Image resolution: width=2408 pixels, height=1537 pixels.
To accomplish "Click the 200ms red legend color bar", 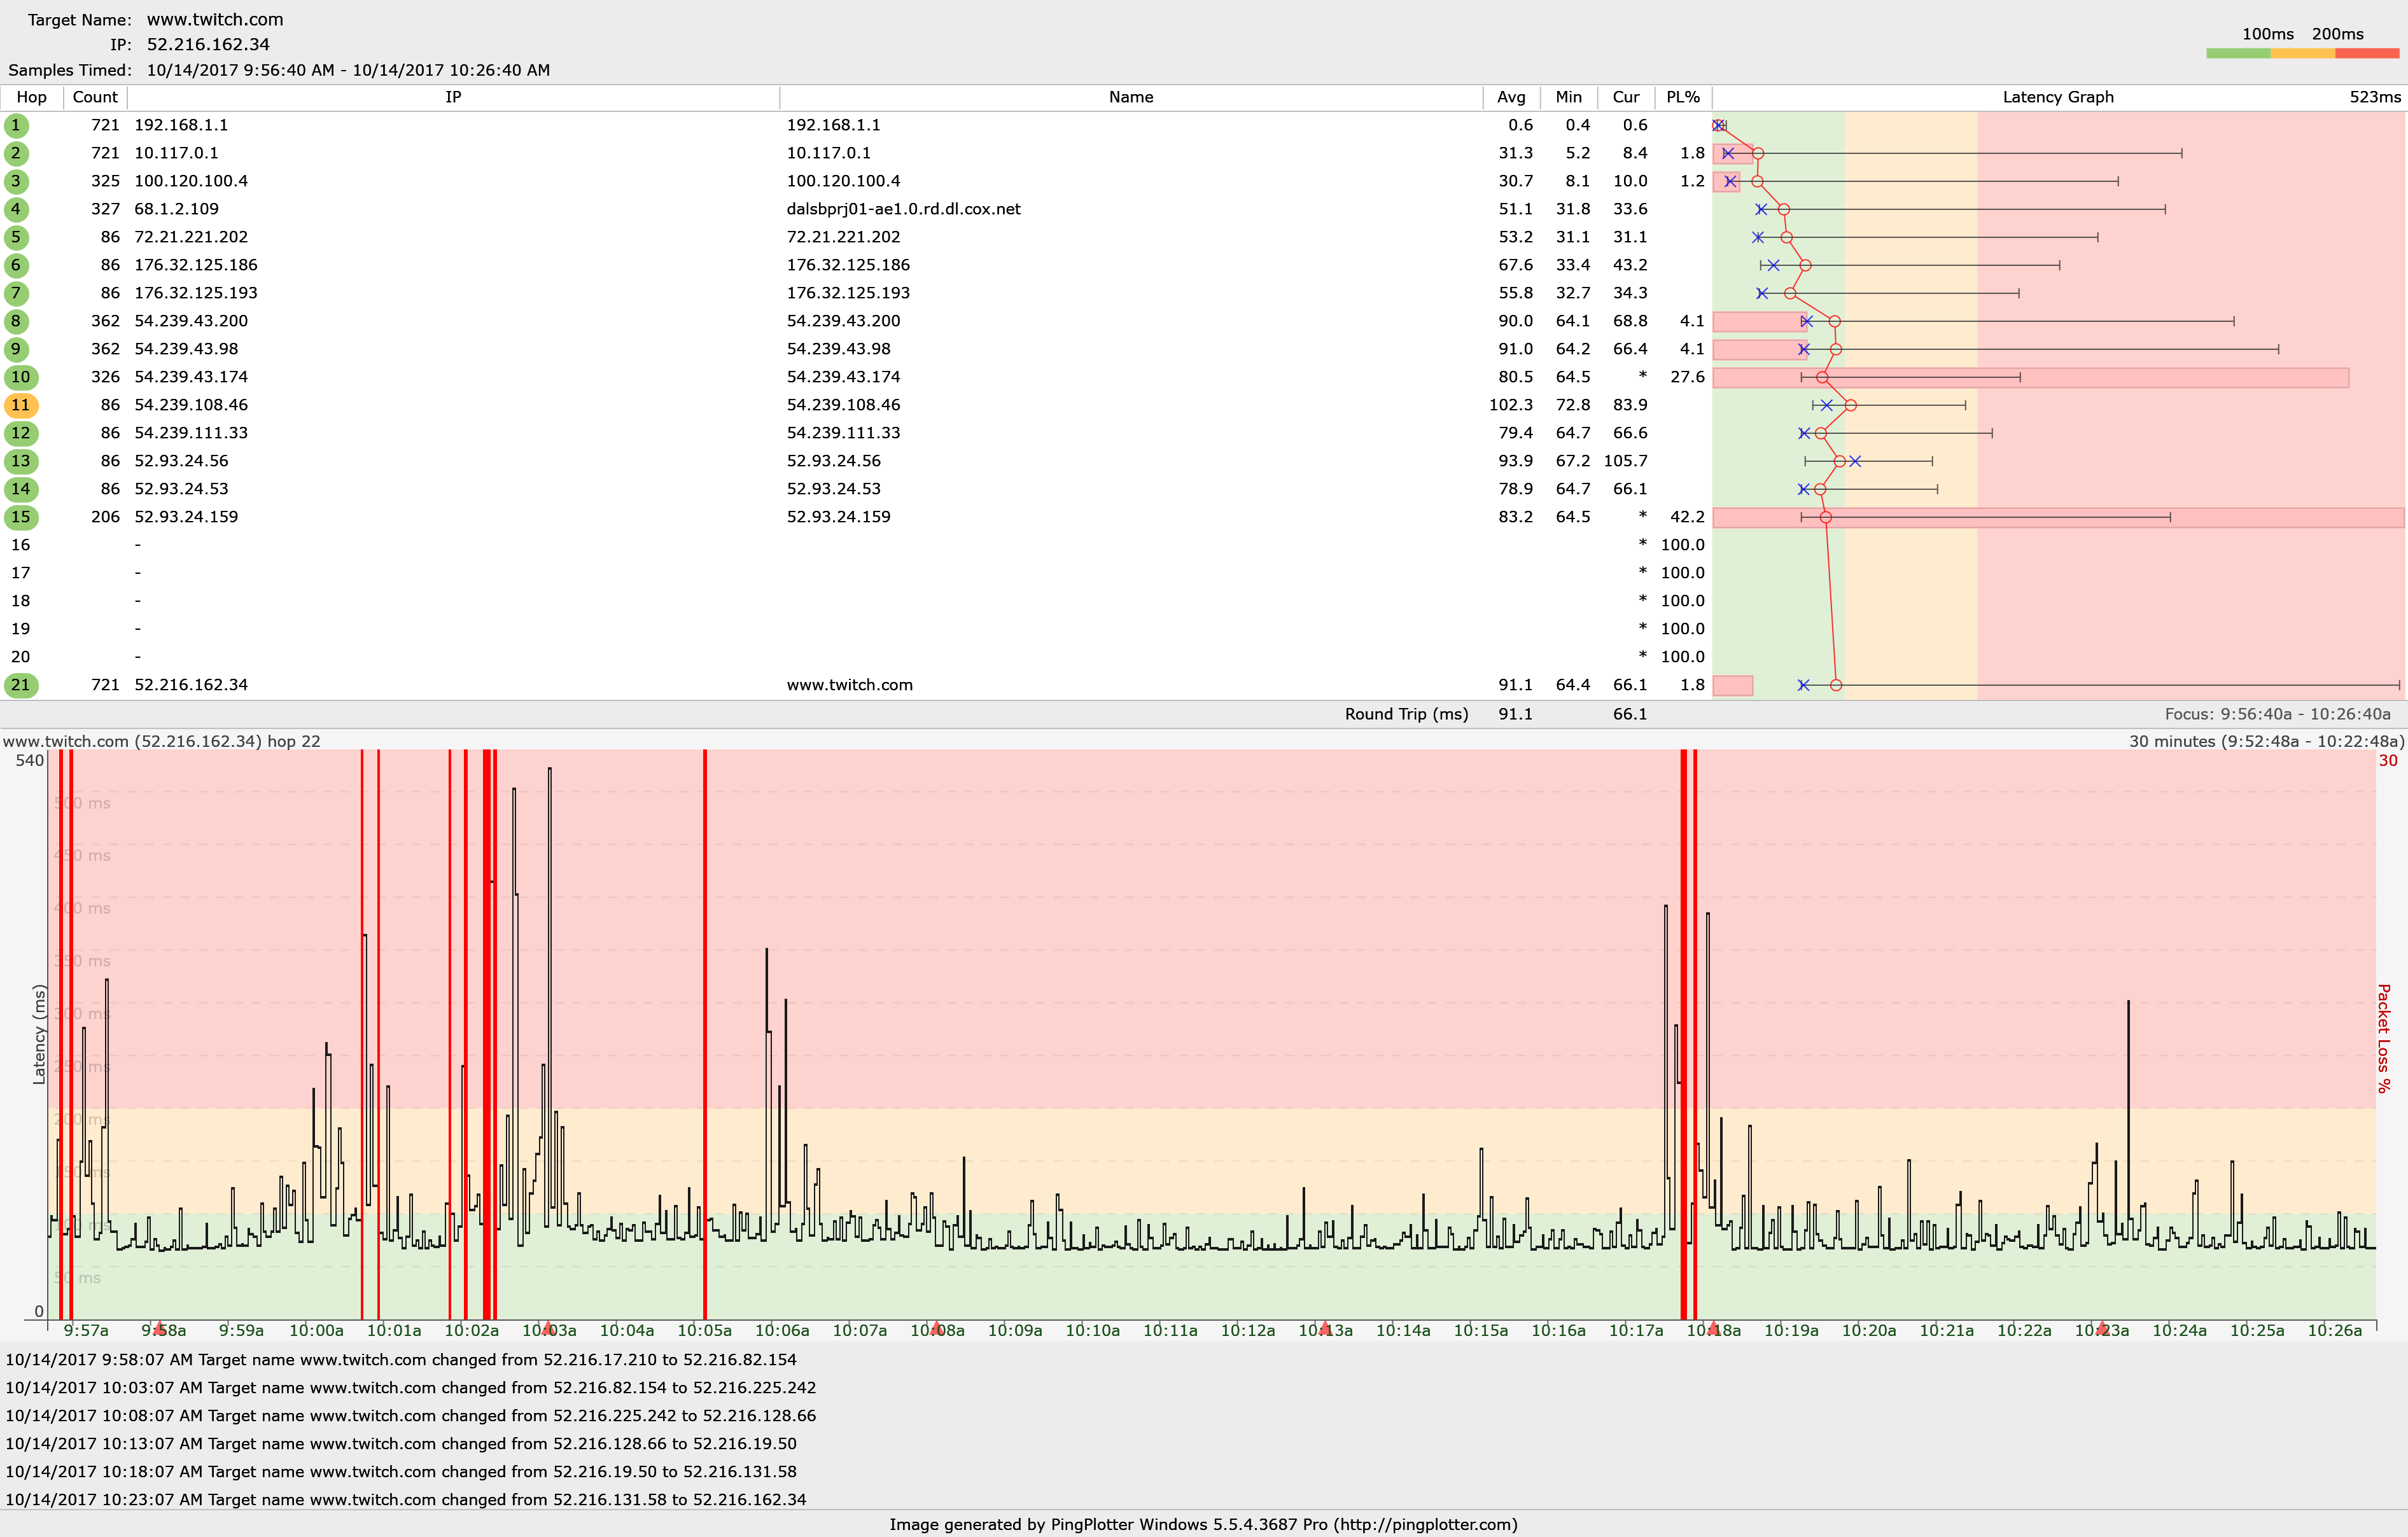I will pyautogui.click(x=2366, y=53).
